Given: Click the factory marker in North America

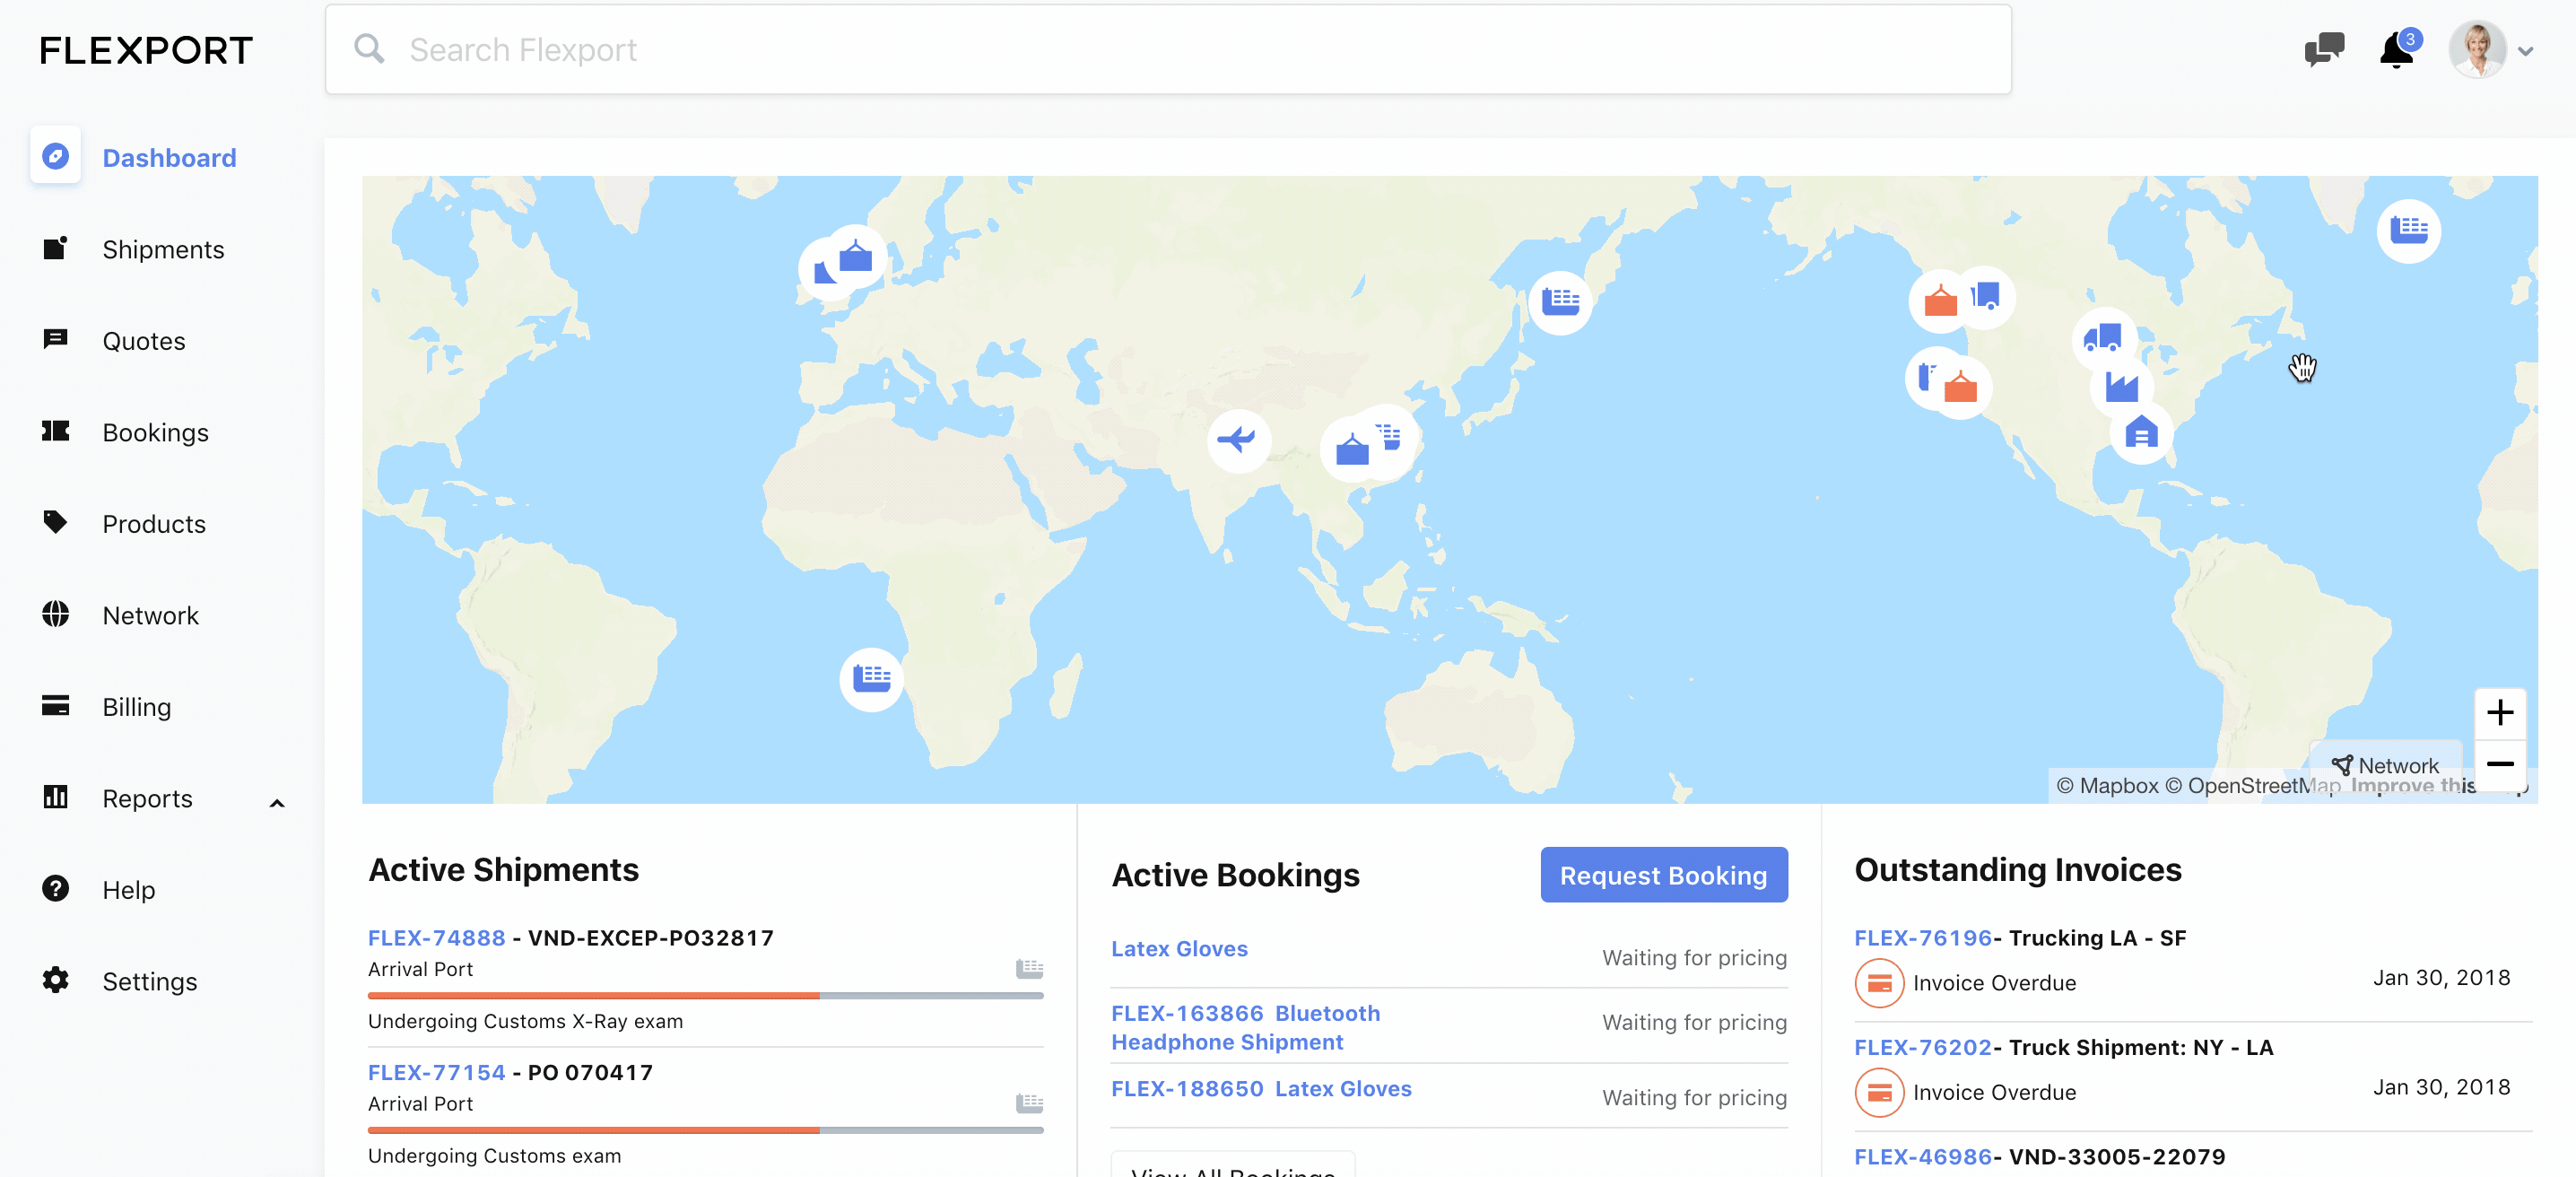Looking at the screenshot, I should click(2121, 386).
